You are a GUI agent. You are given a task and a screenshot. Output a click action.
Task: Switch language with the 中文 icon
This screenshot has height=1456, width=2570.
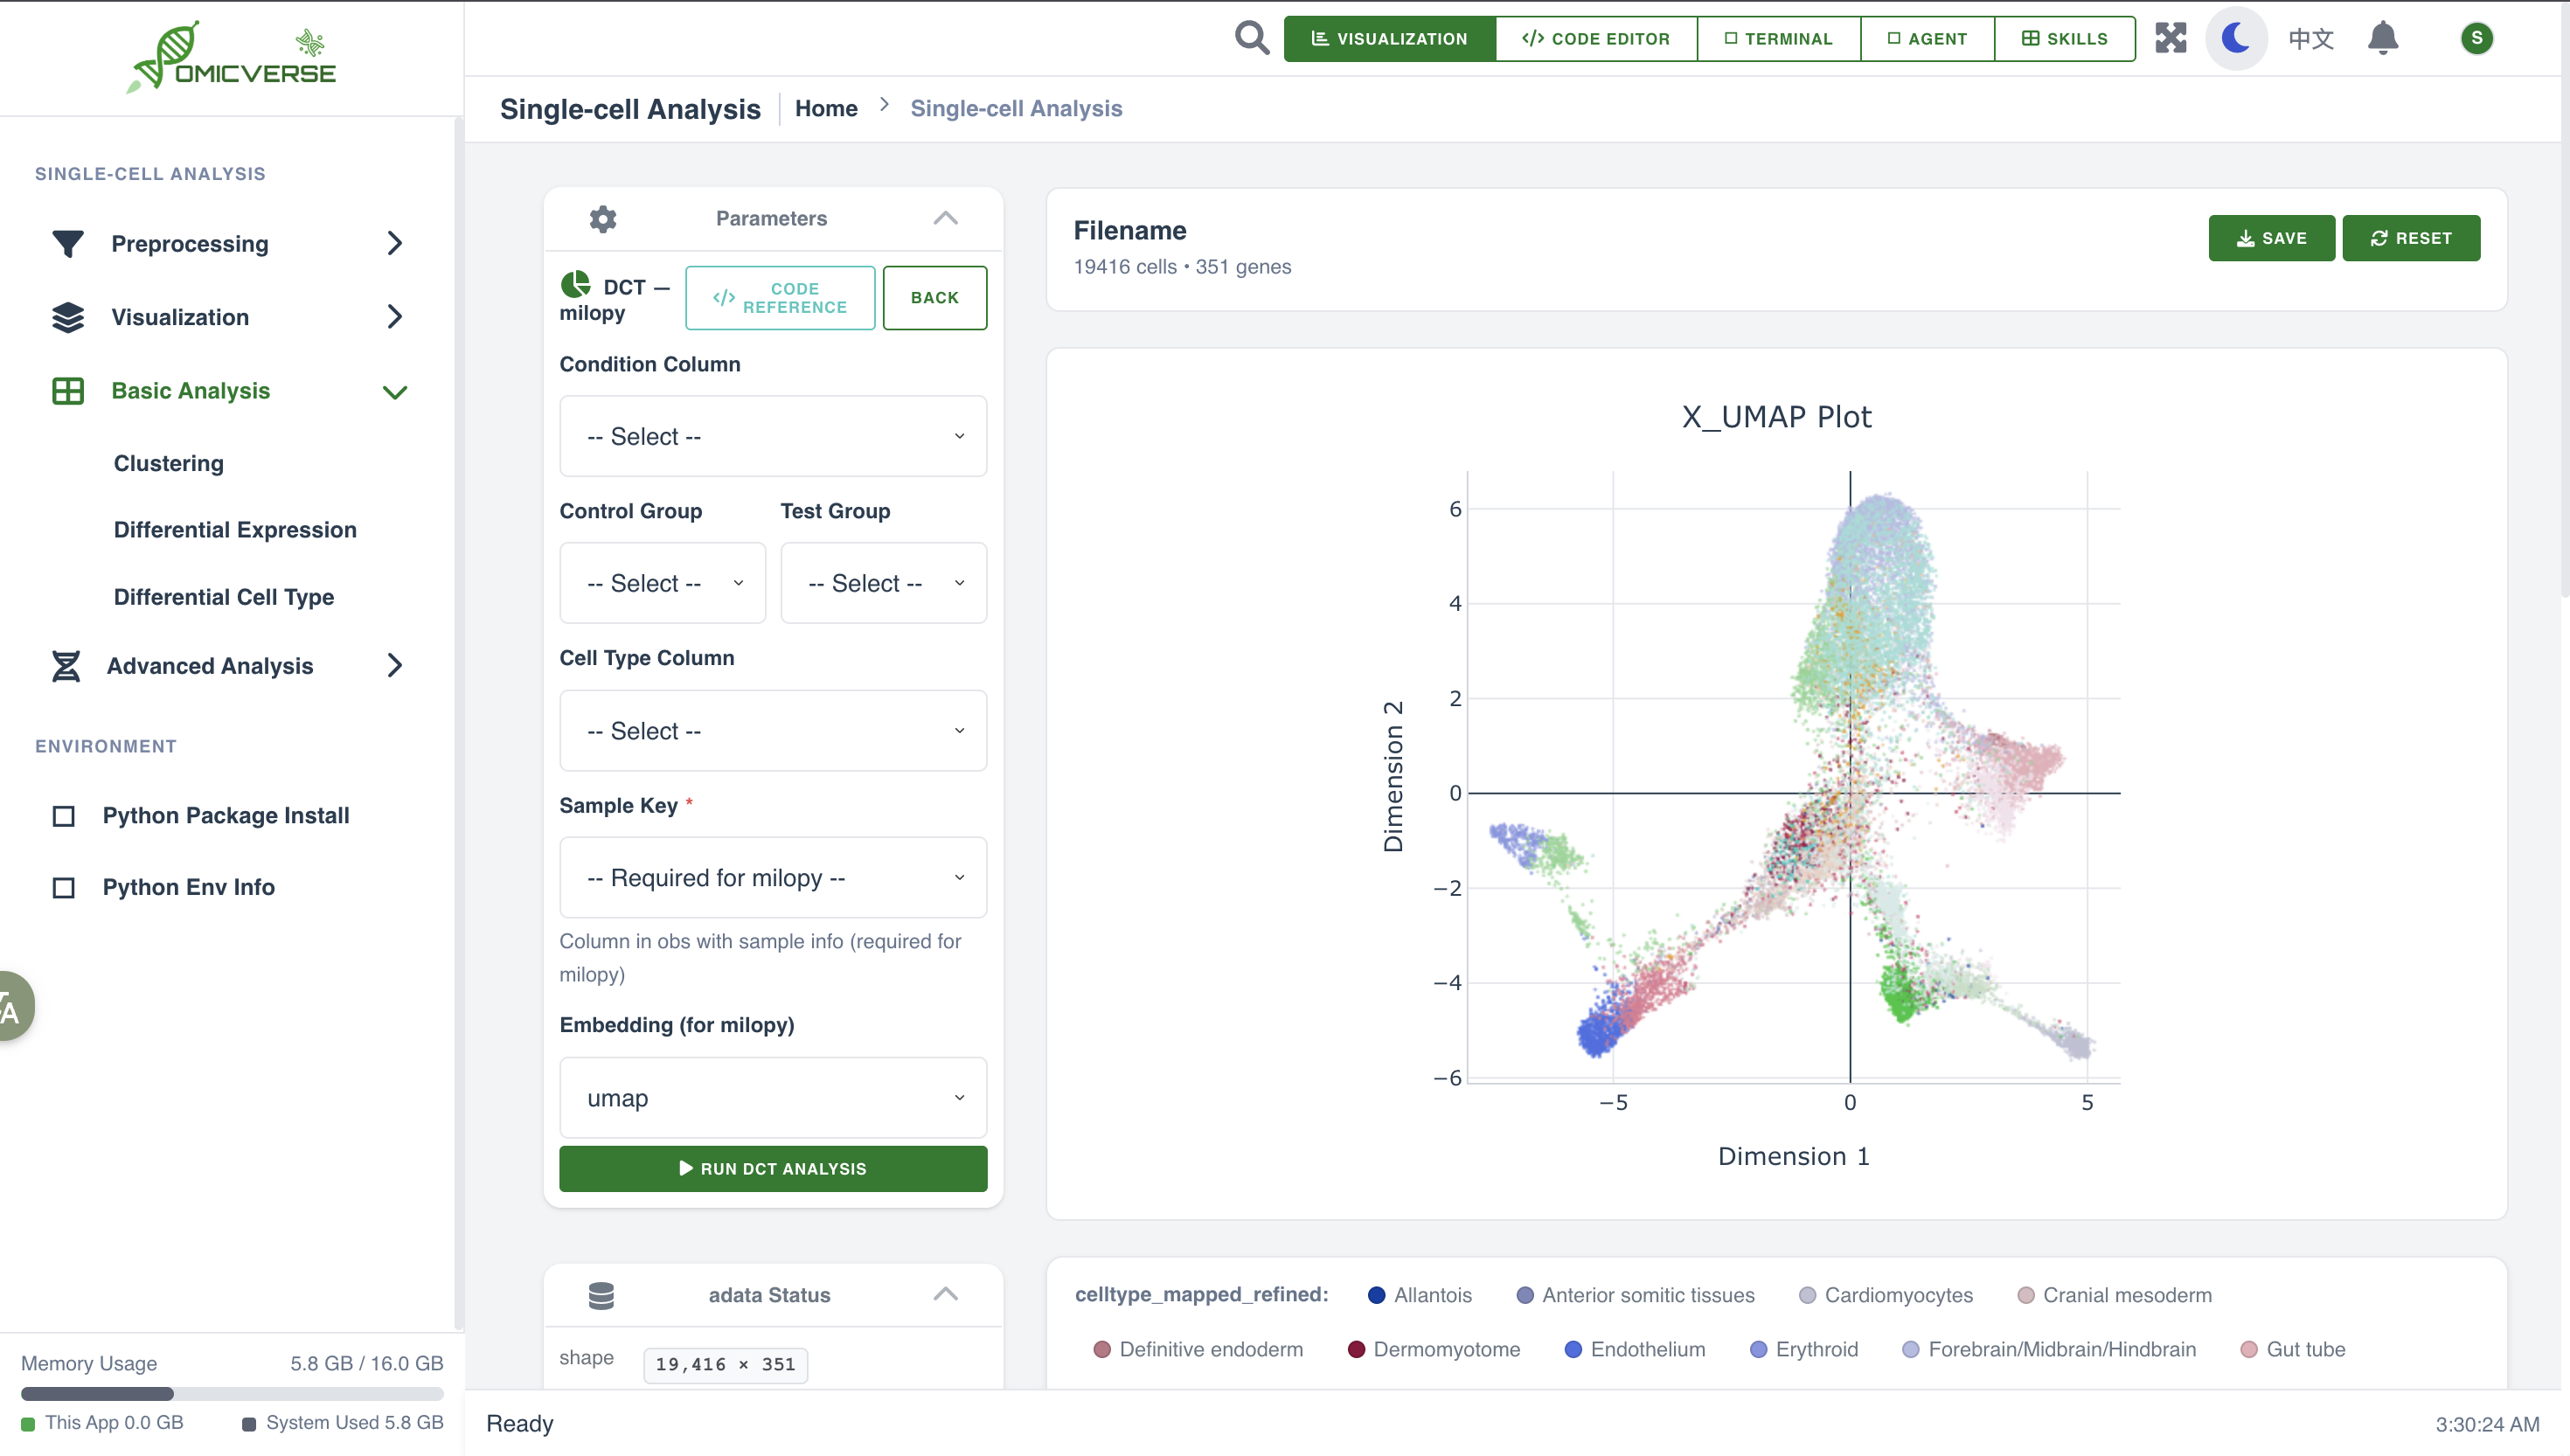coord(2310,38)
